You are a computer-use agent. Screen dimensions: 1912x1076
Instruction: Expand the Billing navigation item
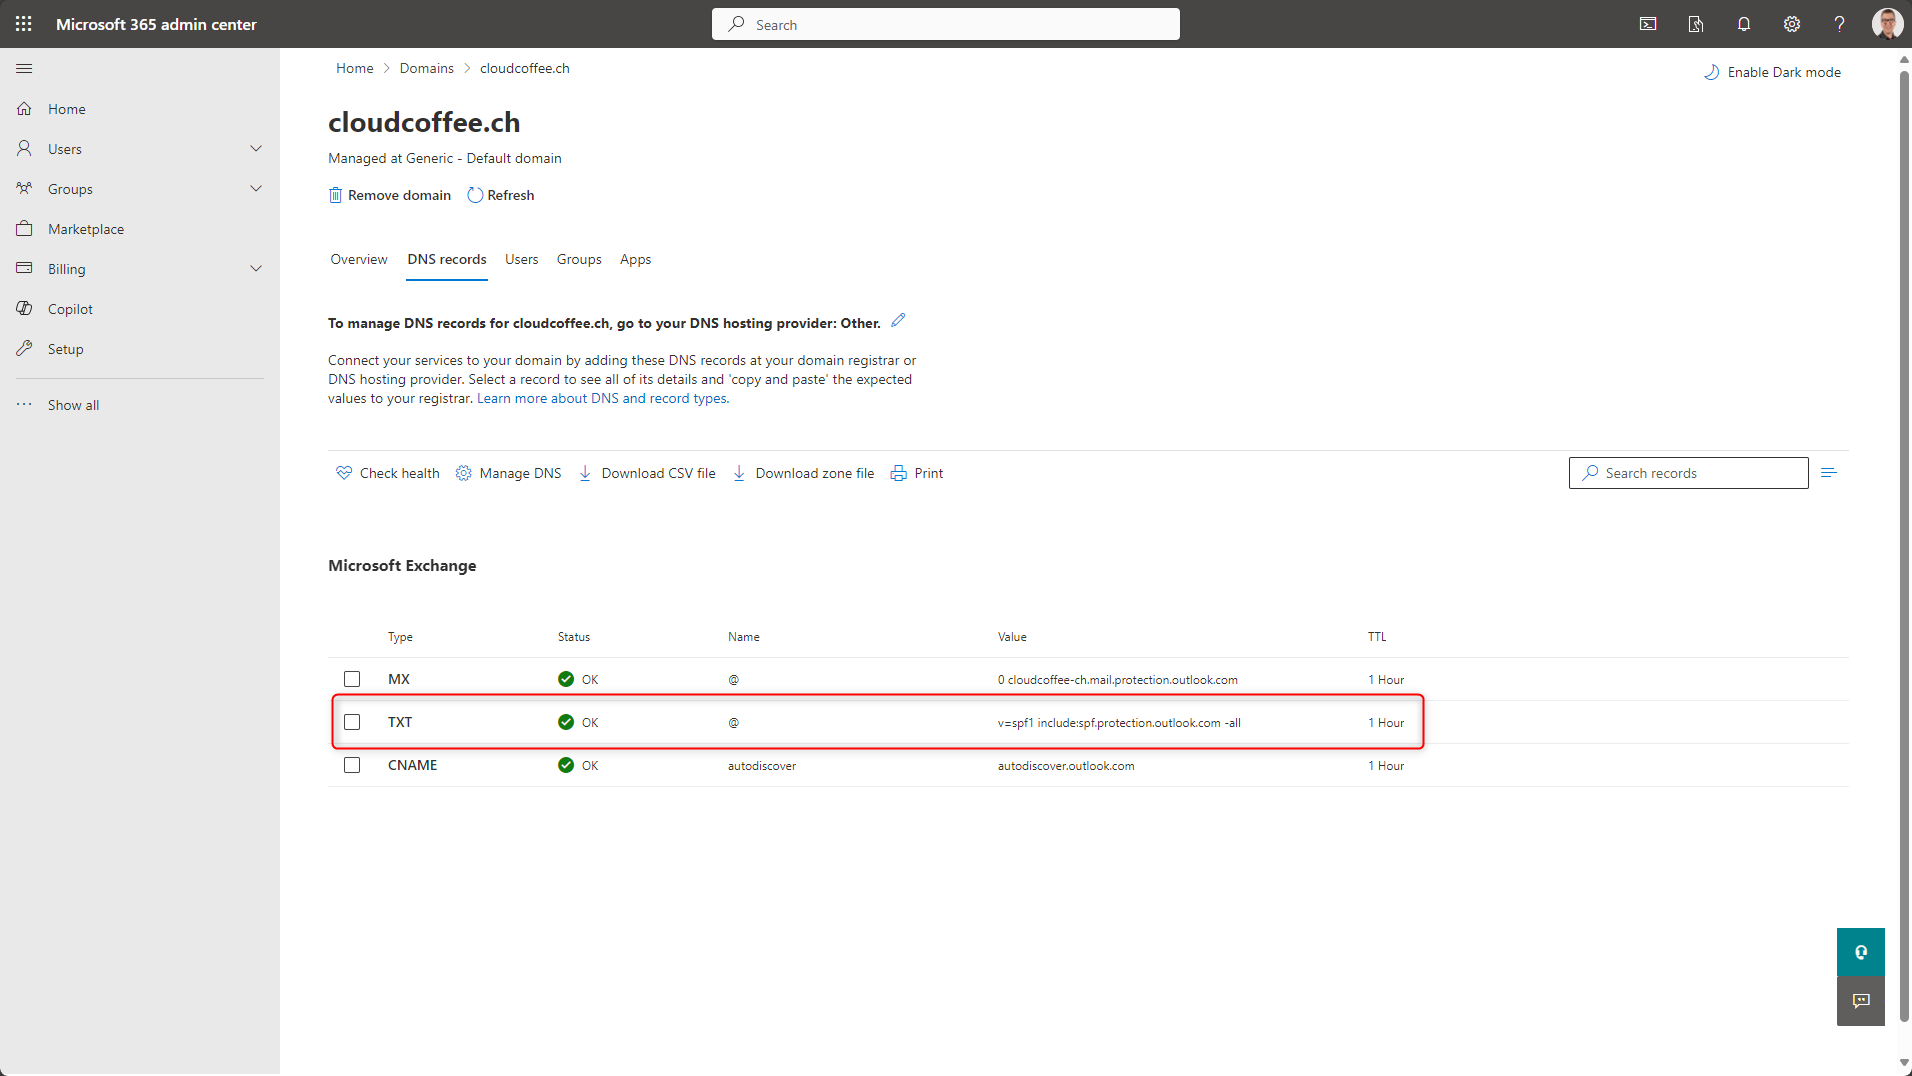(x=255, y=269)
